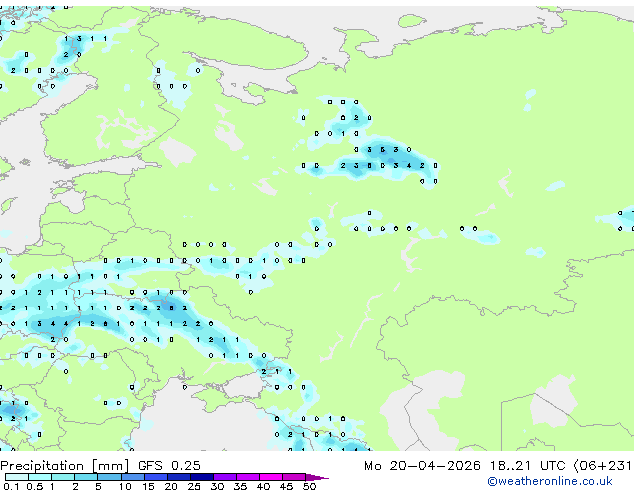The height and width of the screenshot is (490, 634).
Task: Click the legend swatch between 45 and 50
Action: click(x=294, y=477)
